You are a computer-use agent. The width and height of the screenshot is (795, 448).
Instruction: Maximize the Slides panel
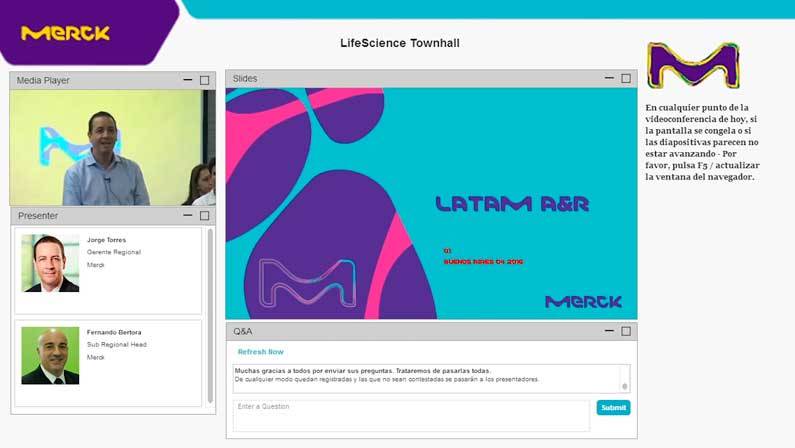[x=626, y=78]
